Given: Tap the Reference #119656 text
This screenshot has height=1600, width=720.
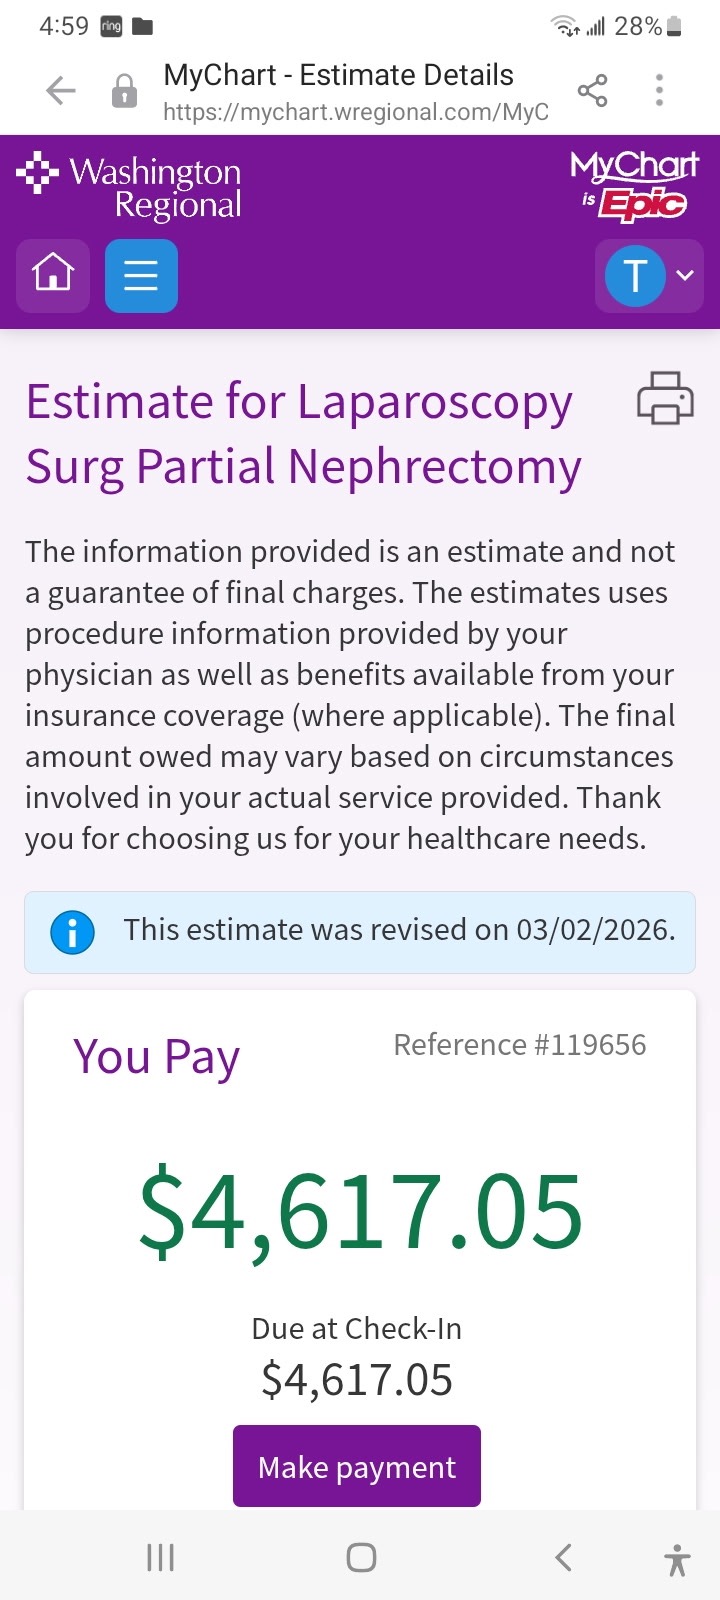Looking at the screenshot, I should tap(519, 1045).
